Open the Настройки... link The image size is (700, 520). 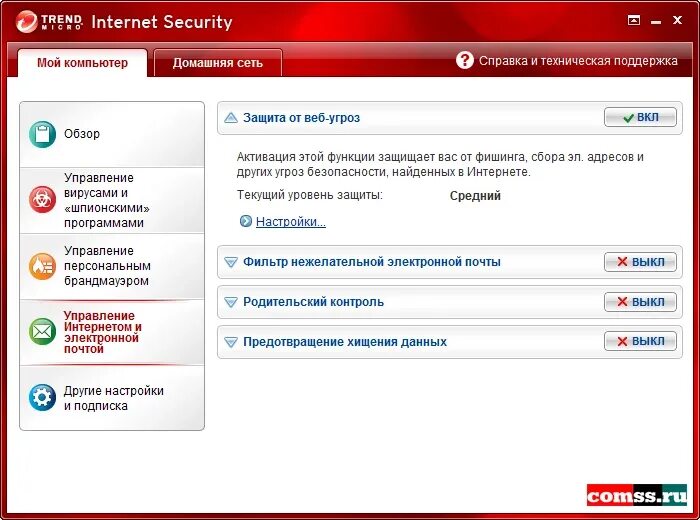point(291,221)
